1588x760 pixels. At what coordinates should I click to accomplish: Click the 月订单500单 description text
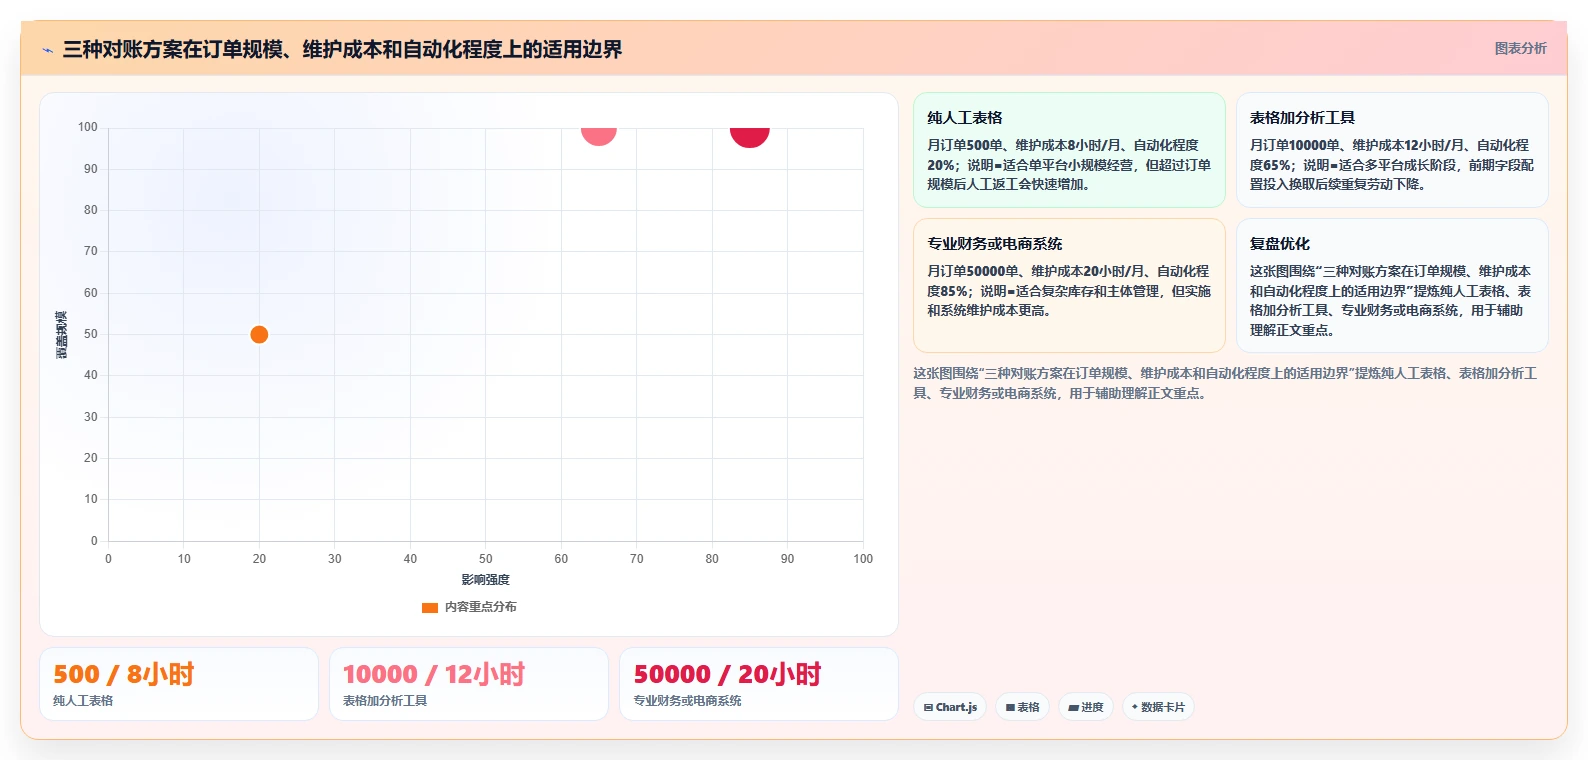point(1069,165)
